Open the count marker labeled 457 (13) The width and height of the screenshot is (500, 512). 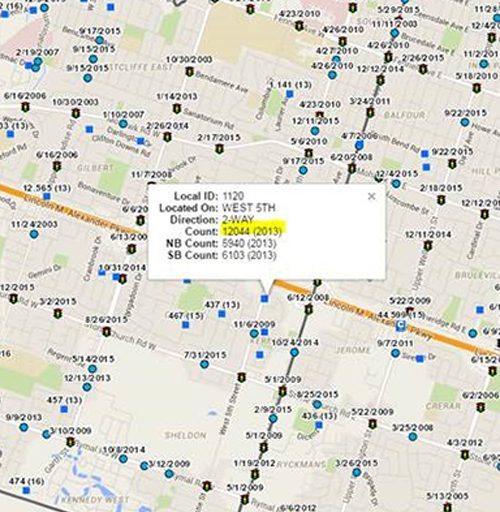point(64,409)
